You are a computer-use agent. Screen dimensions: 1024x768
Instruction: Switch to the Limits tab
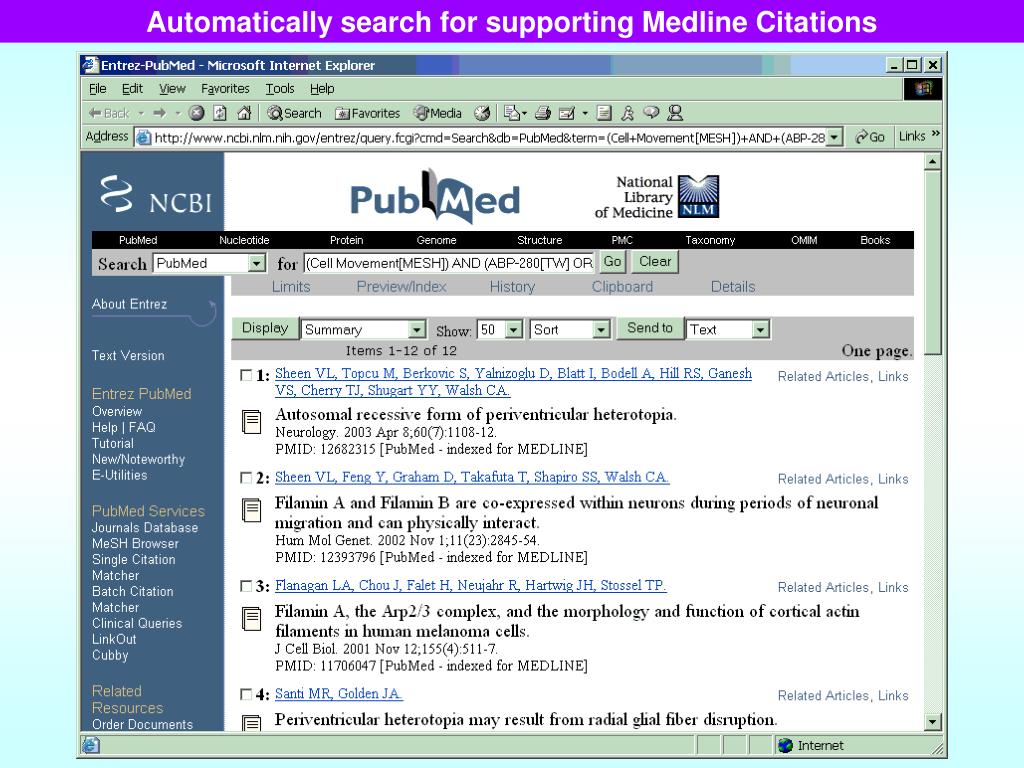pos(291,287)
